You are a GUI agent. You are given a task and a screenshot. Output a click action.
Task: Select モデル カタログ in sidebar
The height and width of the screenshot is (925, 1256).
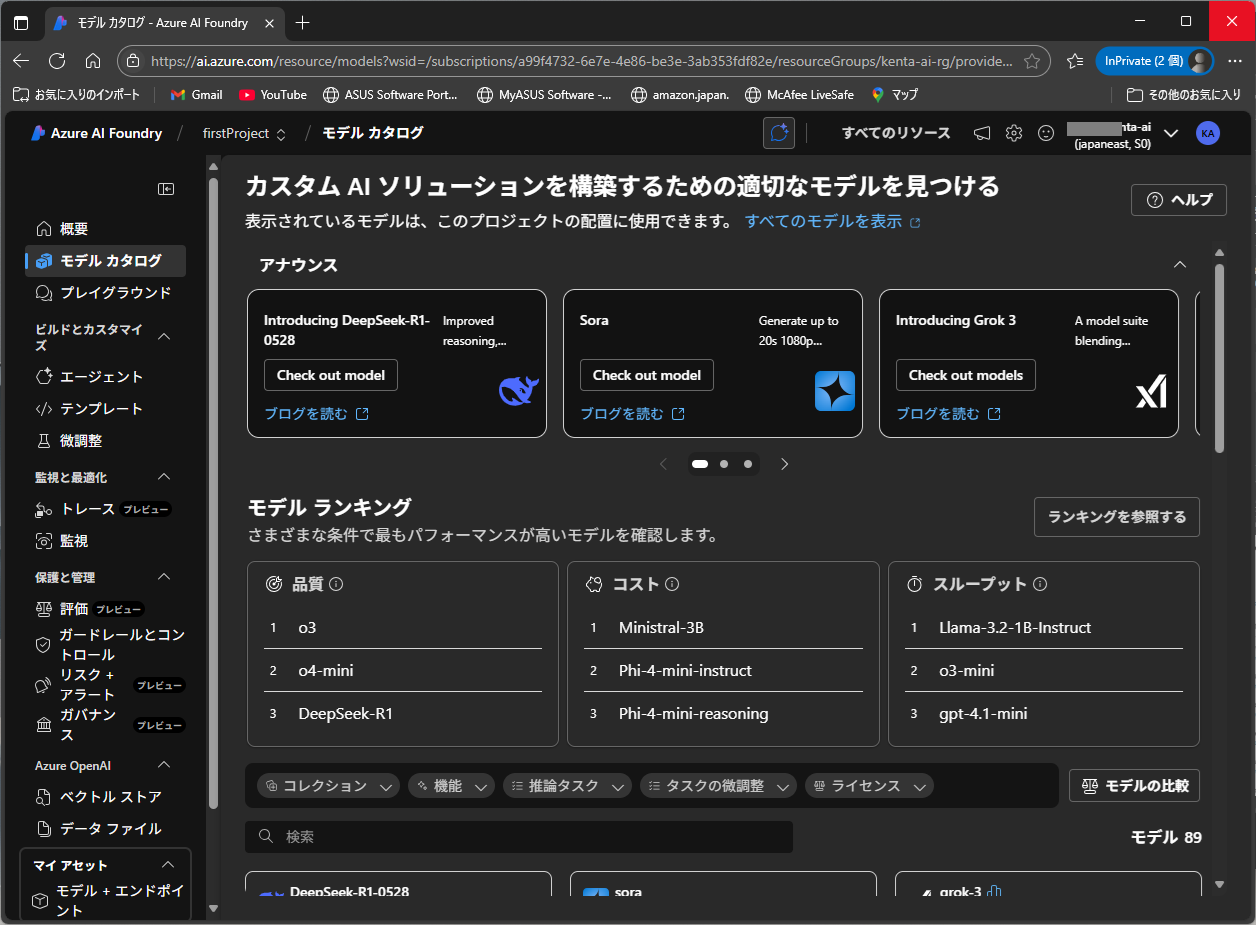coord(105,261)
